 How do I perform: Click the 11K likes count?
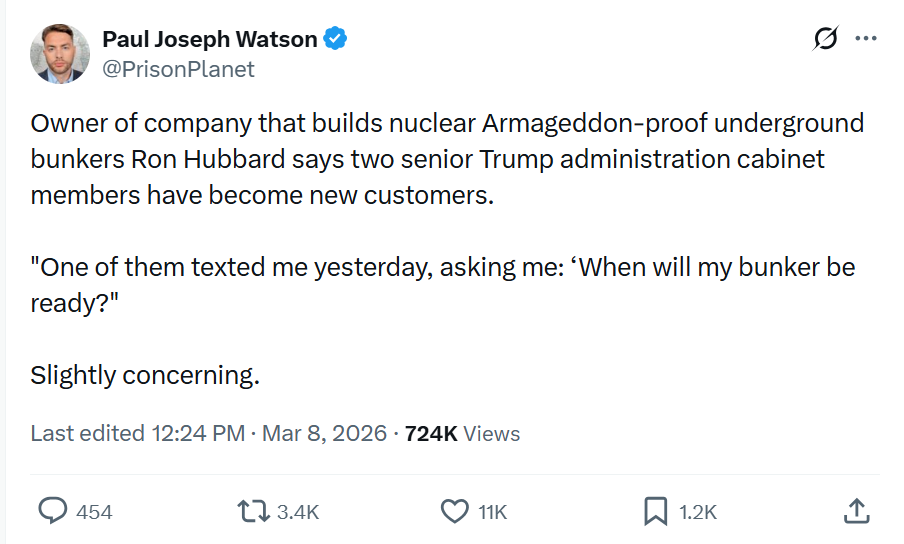(x=492, y=512)
